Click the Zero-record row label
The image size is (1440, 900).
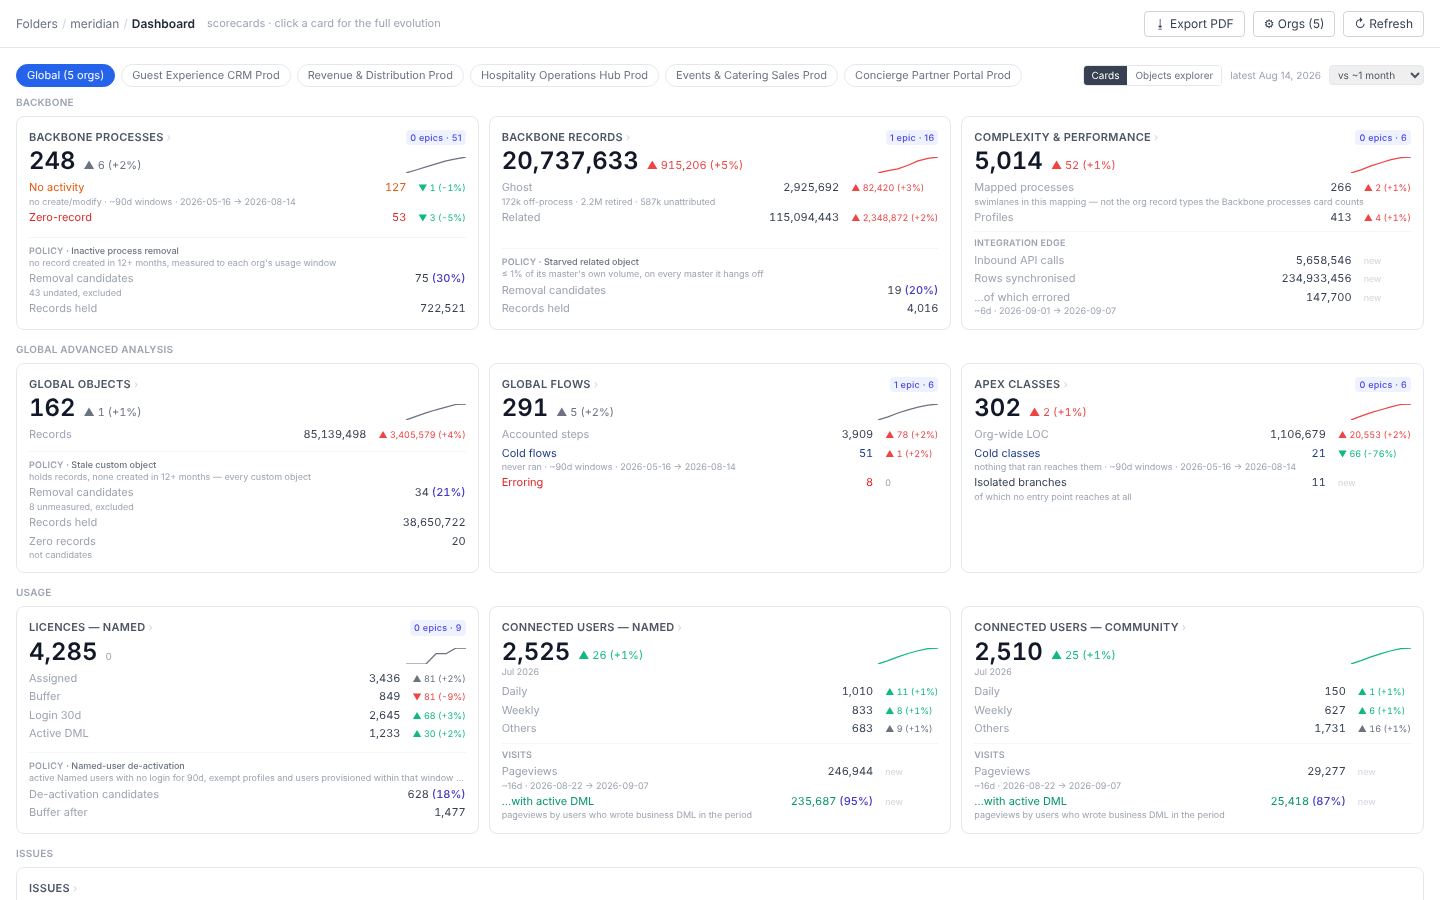coord(60,217)
